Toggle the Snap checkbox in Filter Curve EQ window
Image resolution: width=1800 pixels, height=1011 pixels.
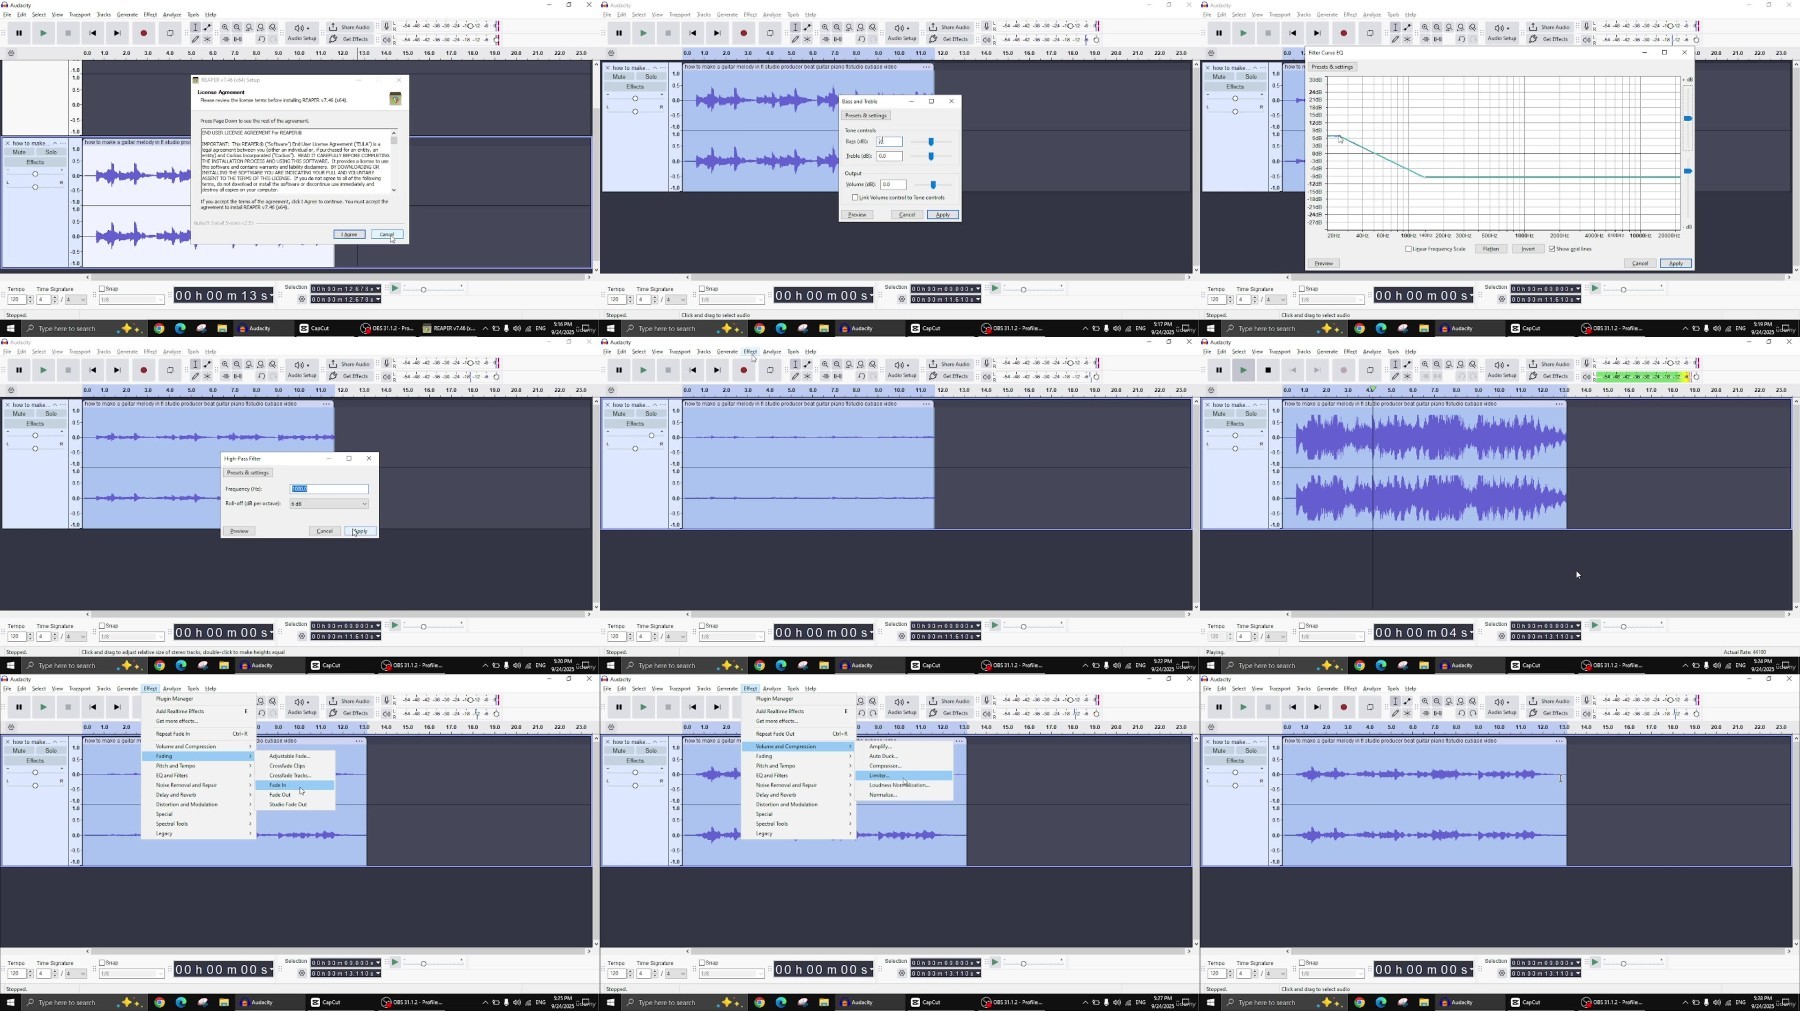(x=1302, y=289)
